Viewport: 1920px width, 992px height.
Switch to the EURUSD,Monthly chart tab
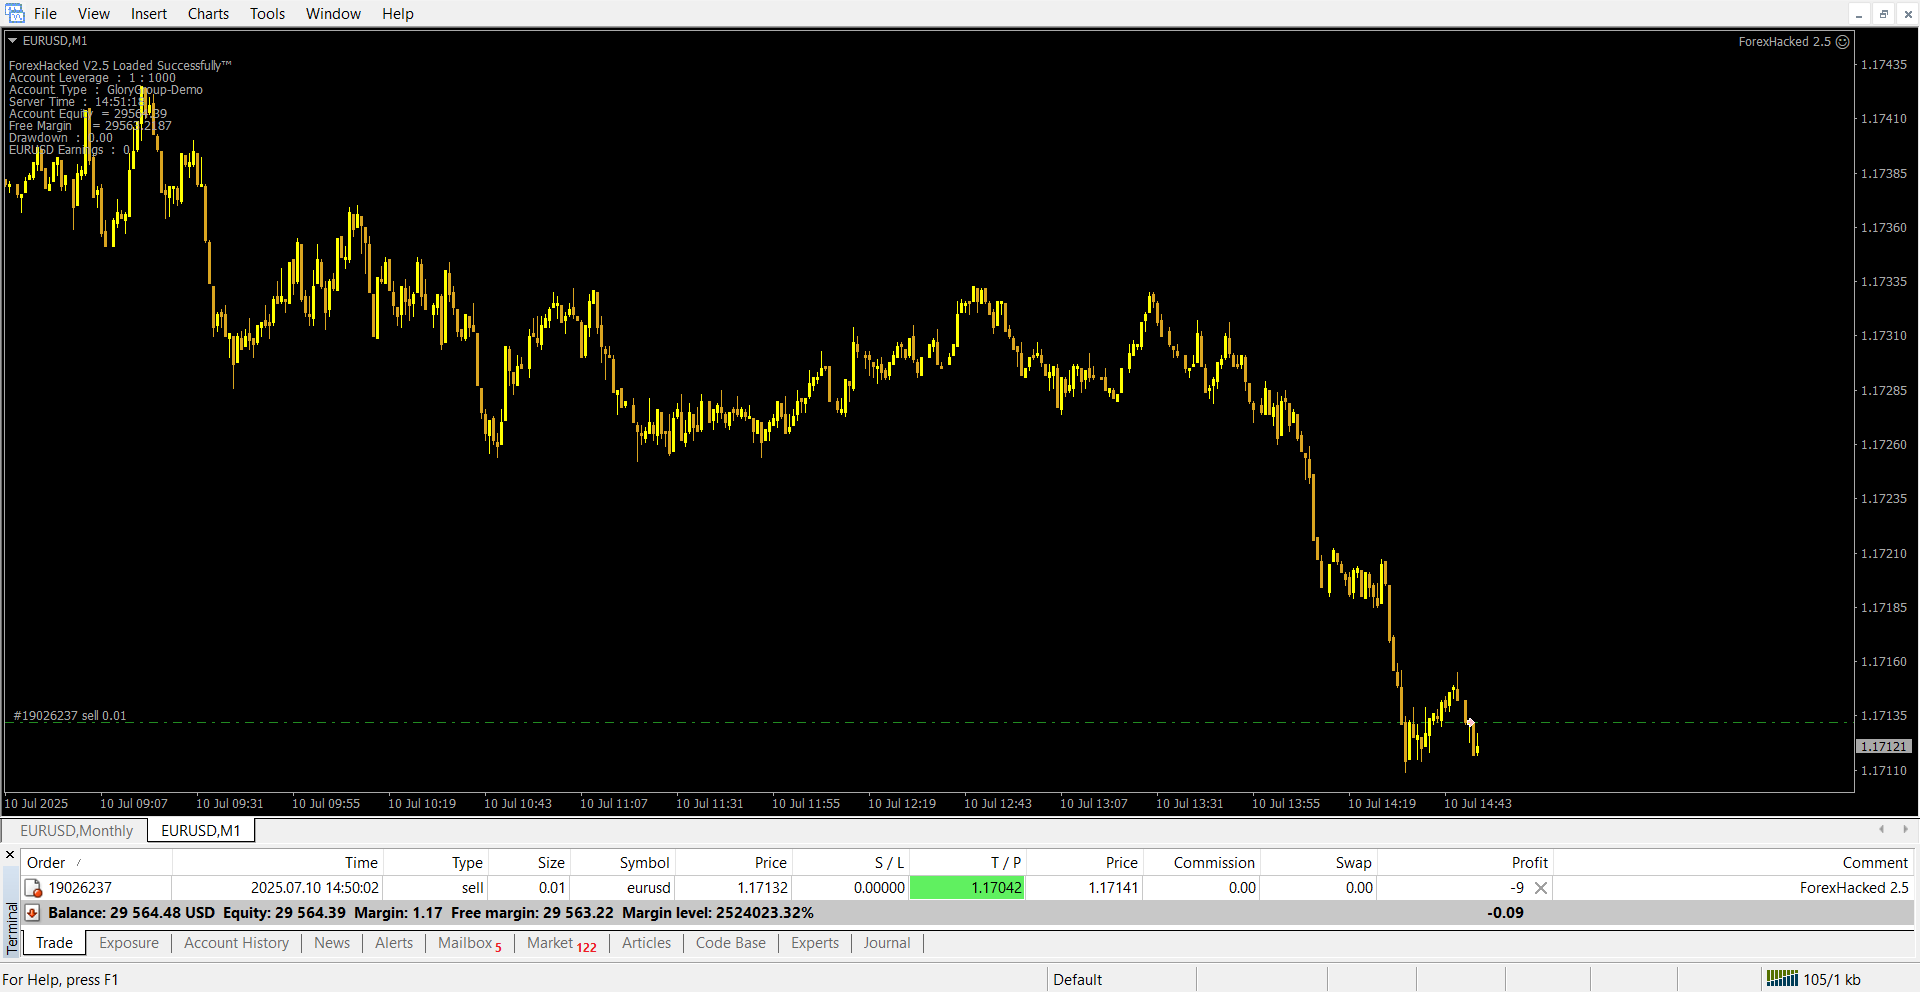76,831
